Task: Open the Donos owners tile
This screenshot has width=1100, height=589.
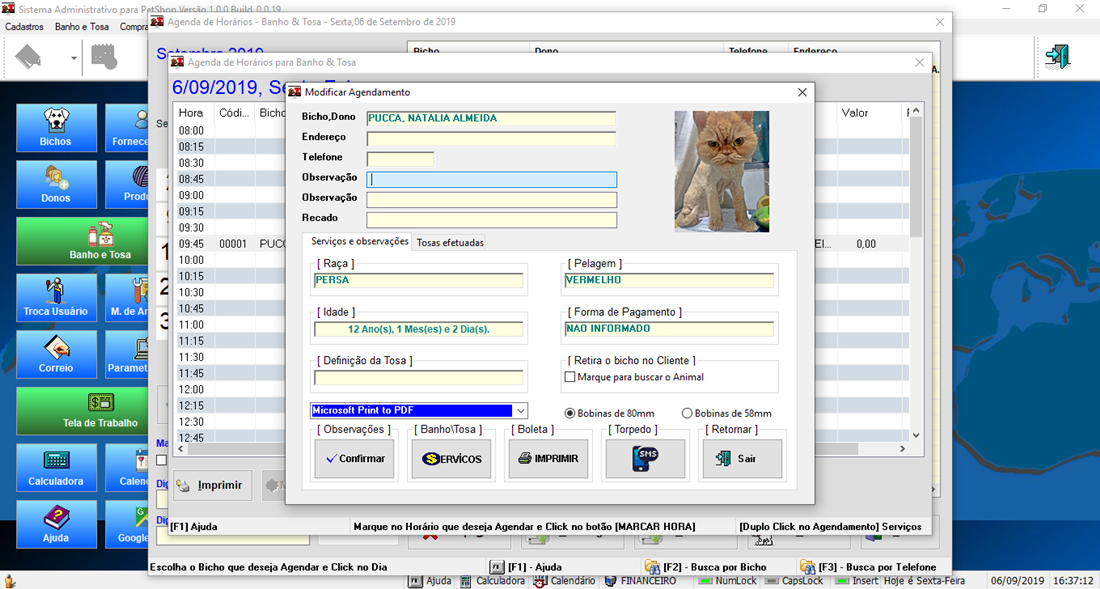Action: click(x=56, y=184)
